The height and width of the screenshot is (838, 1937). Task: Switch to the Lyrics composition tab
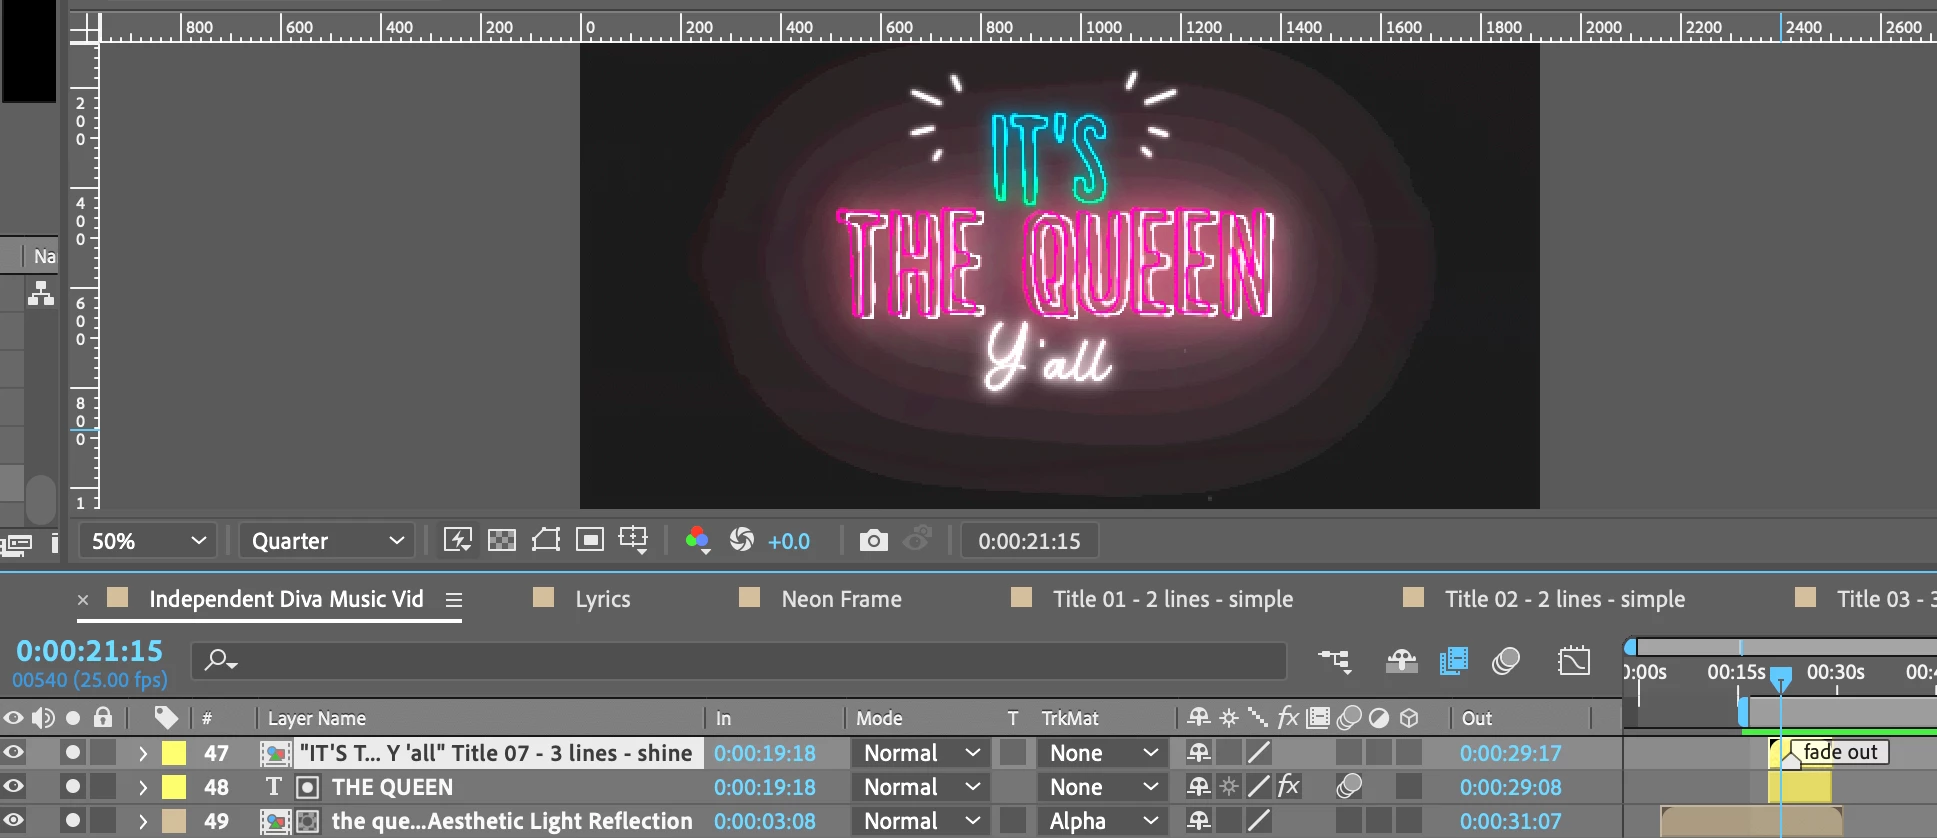coord(602,599)
